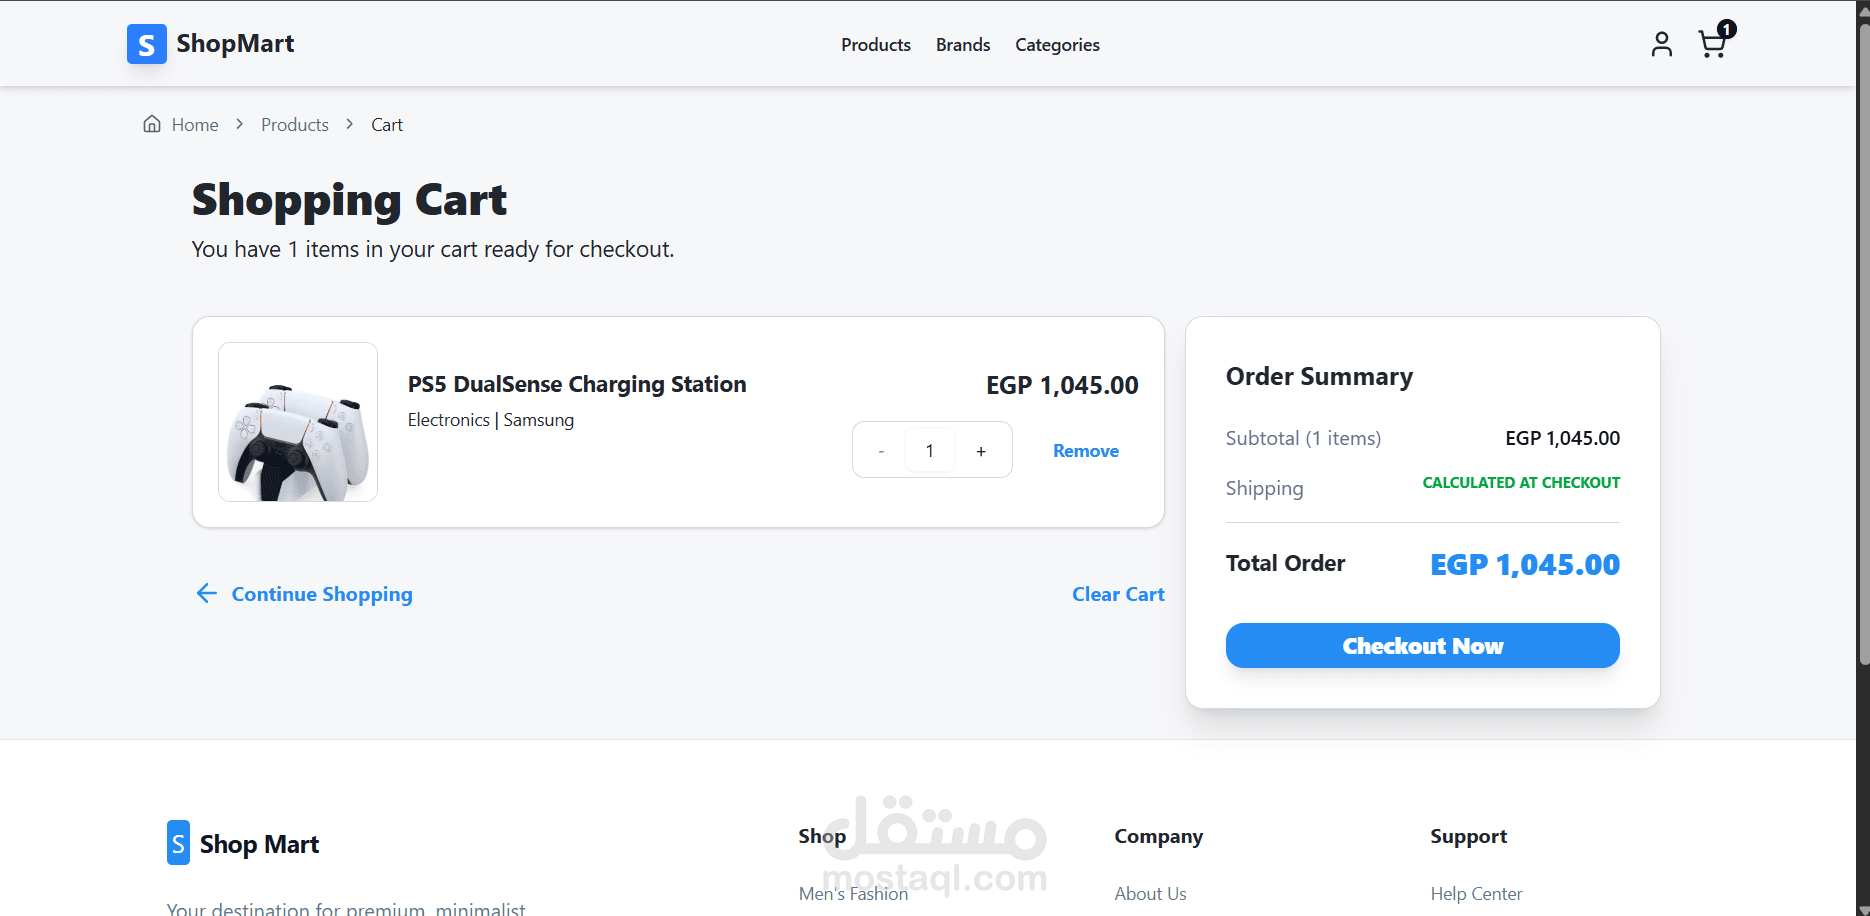The width and height of the screenshot is (1870, 916).
Task: Open the PS5 charging station thumbnail
Action: pos(298,422)
